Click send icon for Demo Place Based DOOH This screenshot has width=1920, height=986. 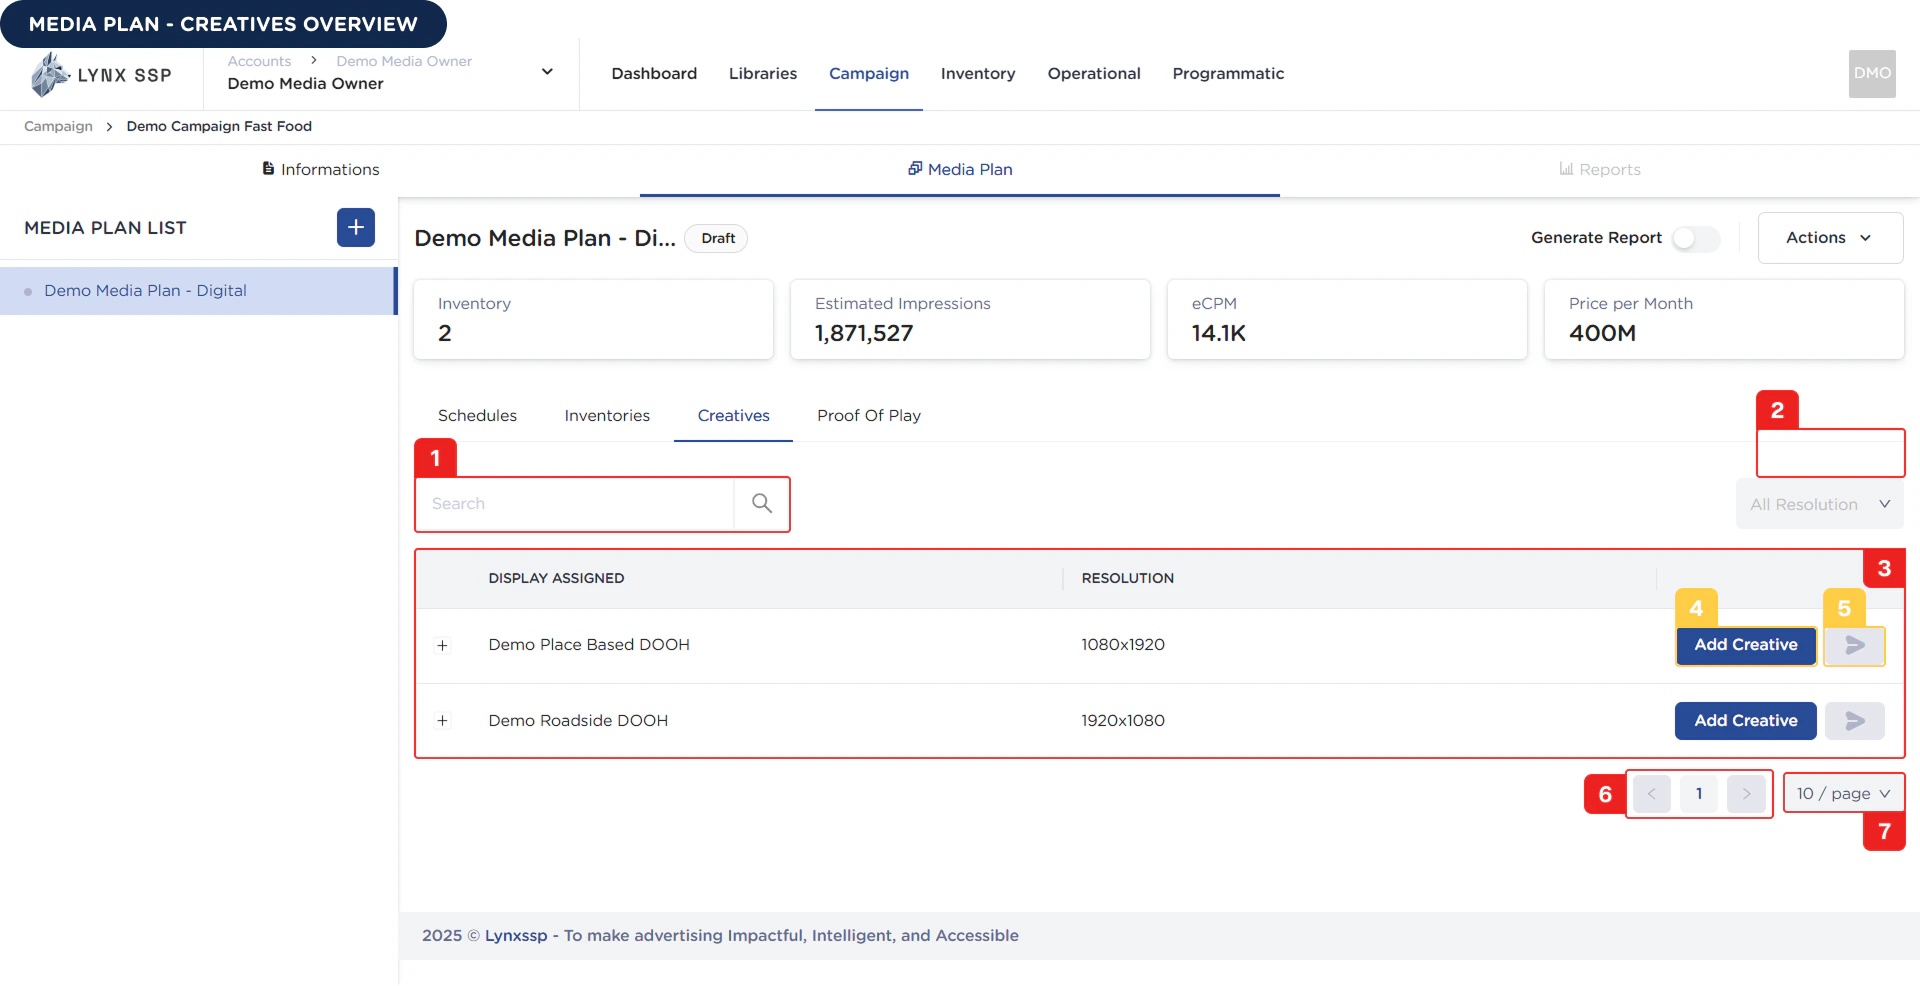click(x=1854, y=646)
